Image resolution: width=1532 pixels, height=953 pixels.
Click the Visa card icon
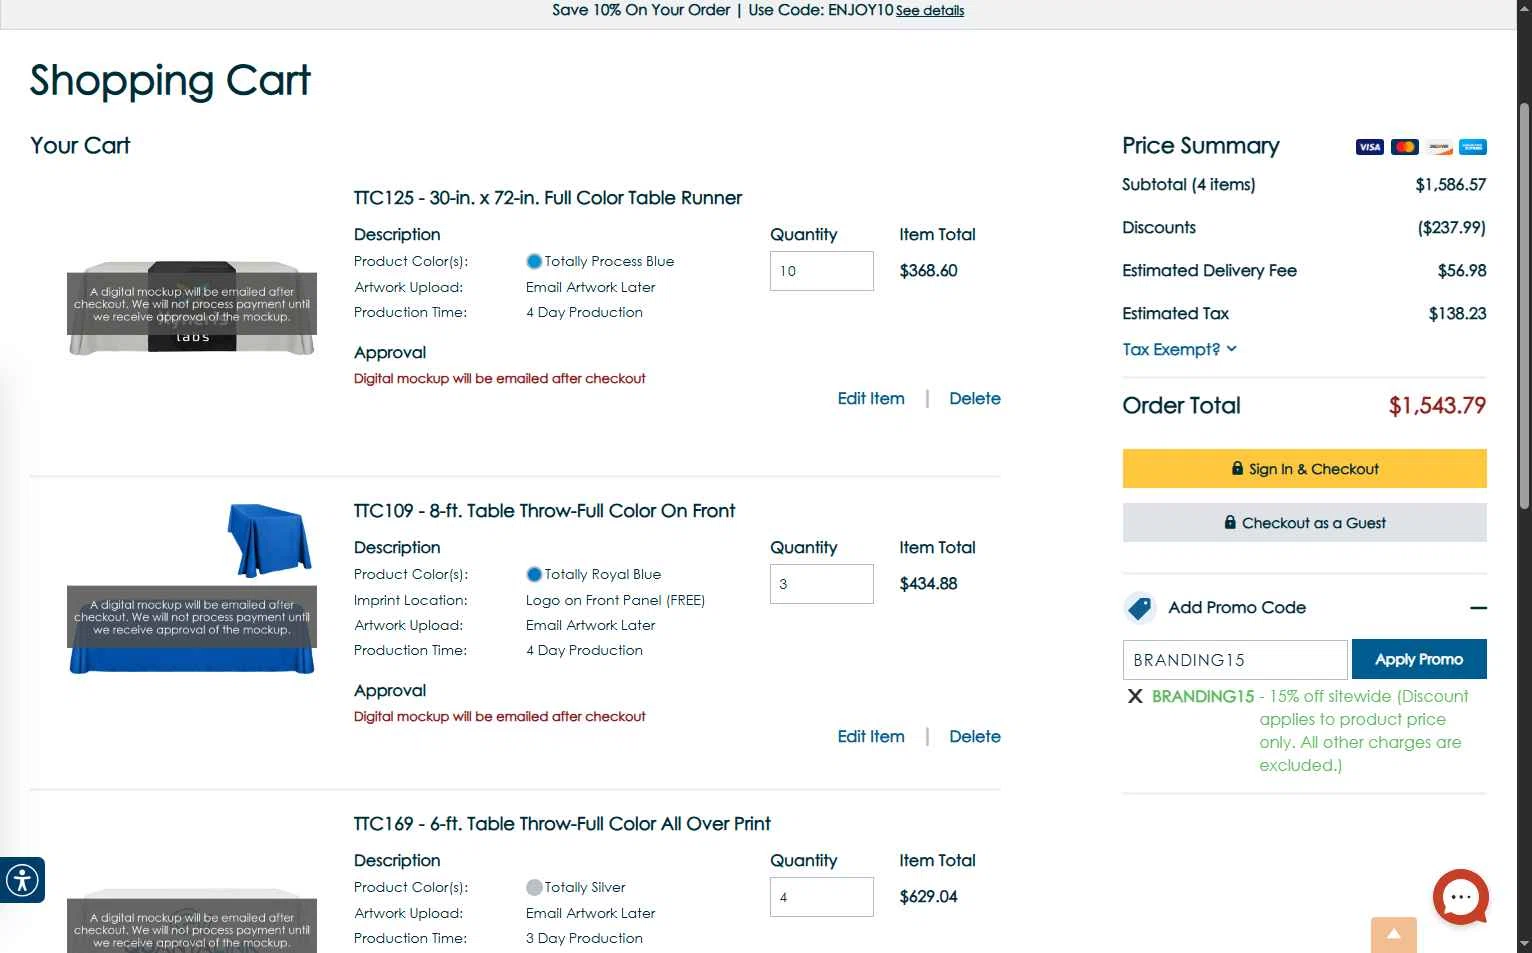point(1369,147)
